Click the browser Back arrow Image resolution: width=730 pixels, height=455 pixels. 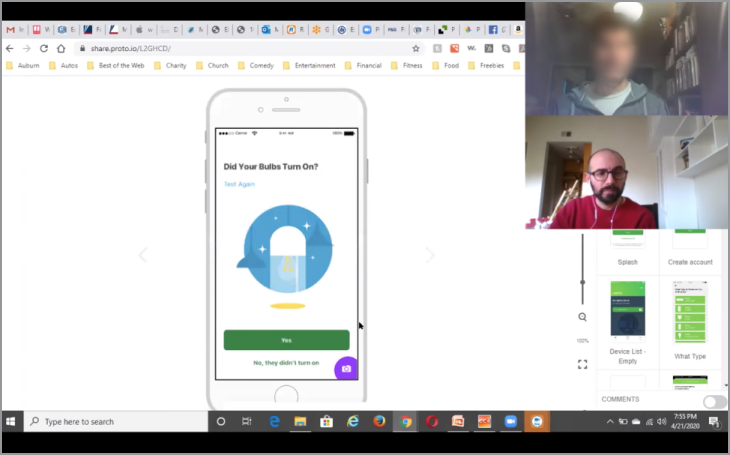click(x=10, y=48)
